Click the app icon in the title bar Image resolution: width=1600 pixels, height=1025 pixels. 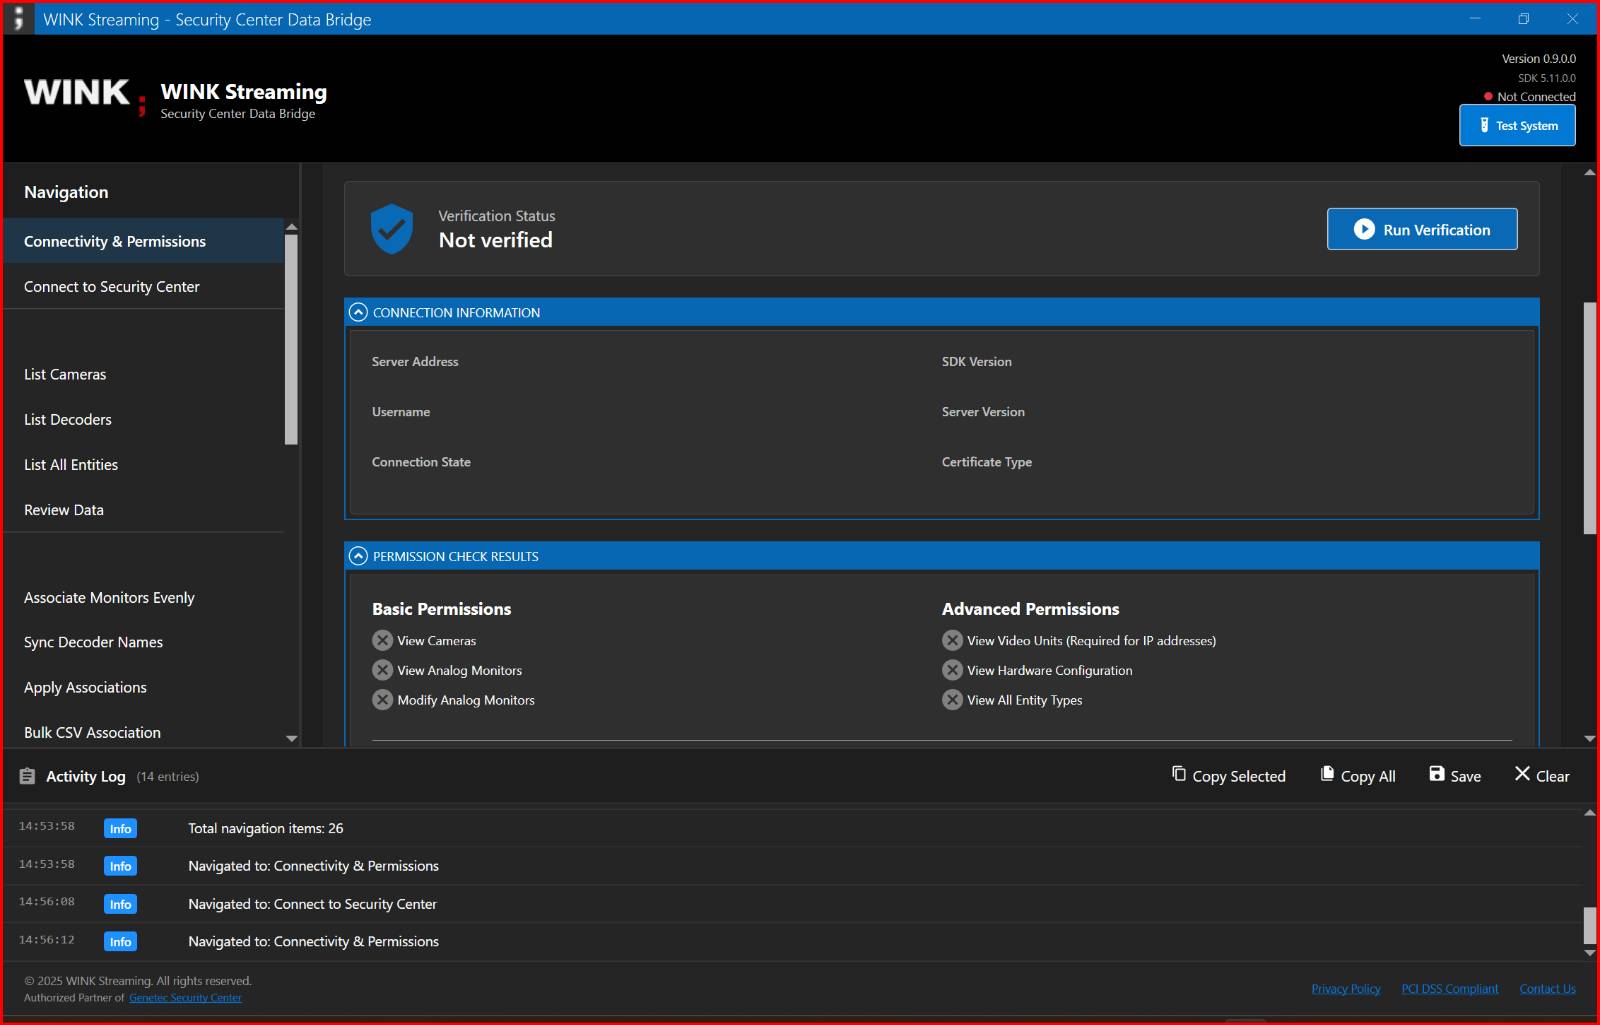pyautogui.click(x=18, y=19)
